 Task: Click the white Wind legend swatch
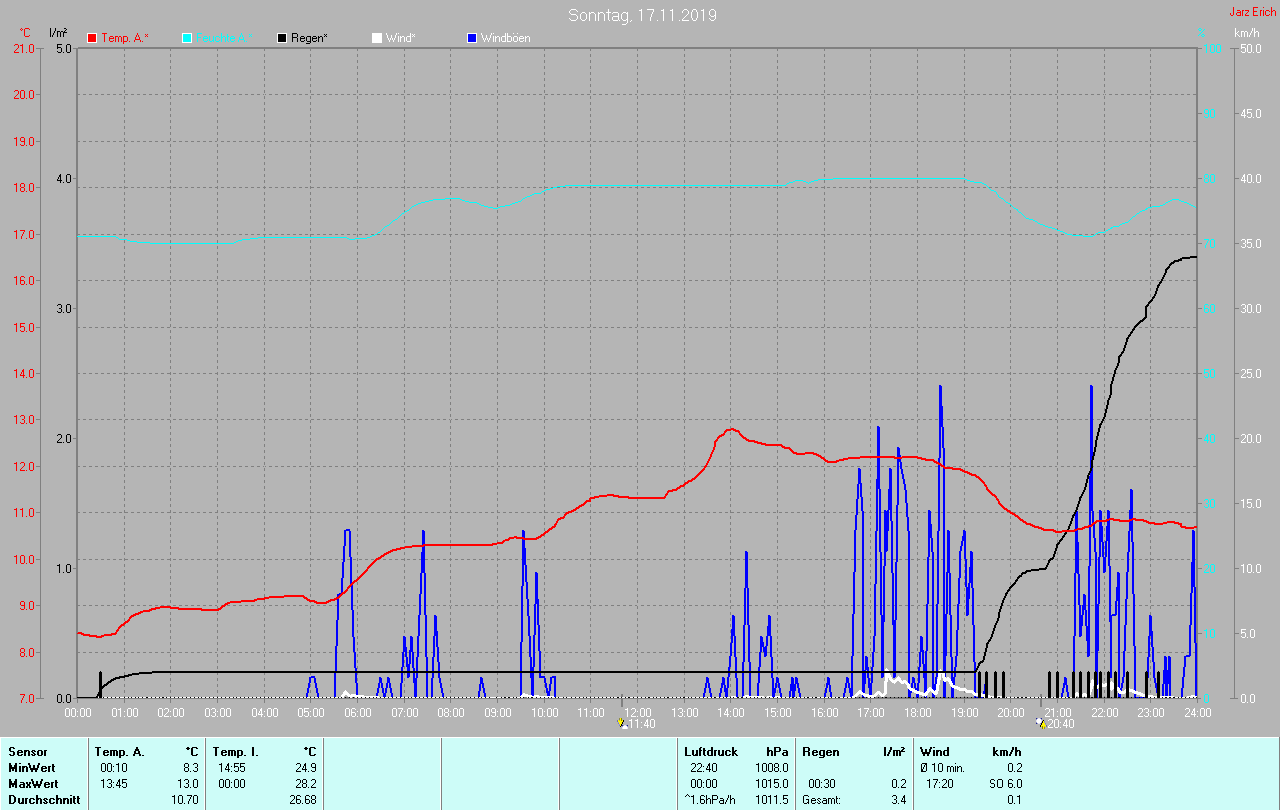377,38
